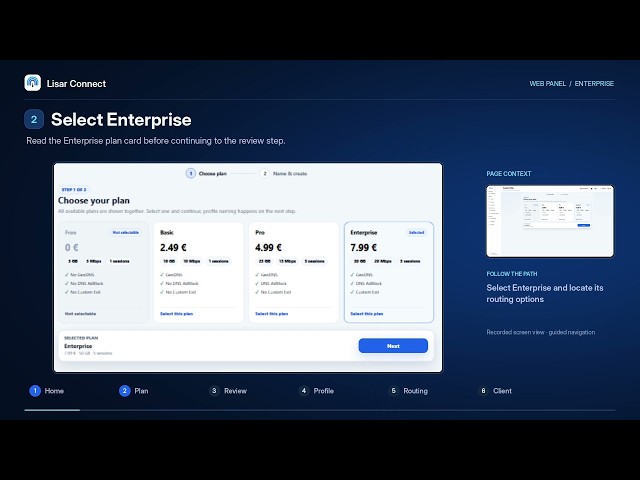This screenshot has width=640, height=480.
Task: Click the GeoDNS check mark on Enterprise card
Action: 352,275
